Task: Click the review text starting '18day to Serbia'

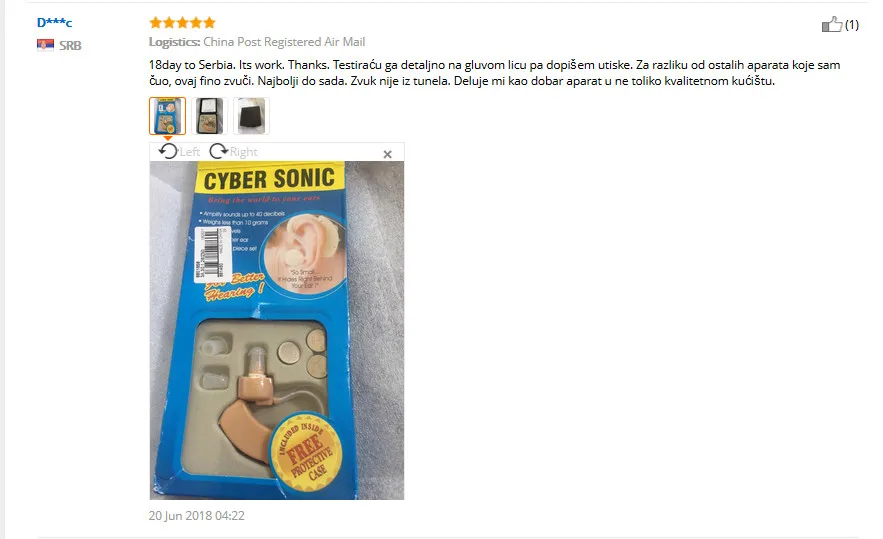Action: click(494, 73)
